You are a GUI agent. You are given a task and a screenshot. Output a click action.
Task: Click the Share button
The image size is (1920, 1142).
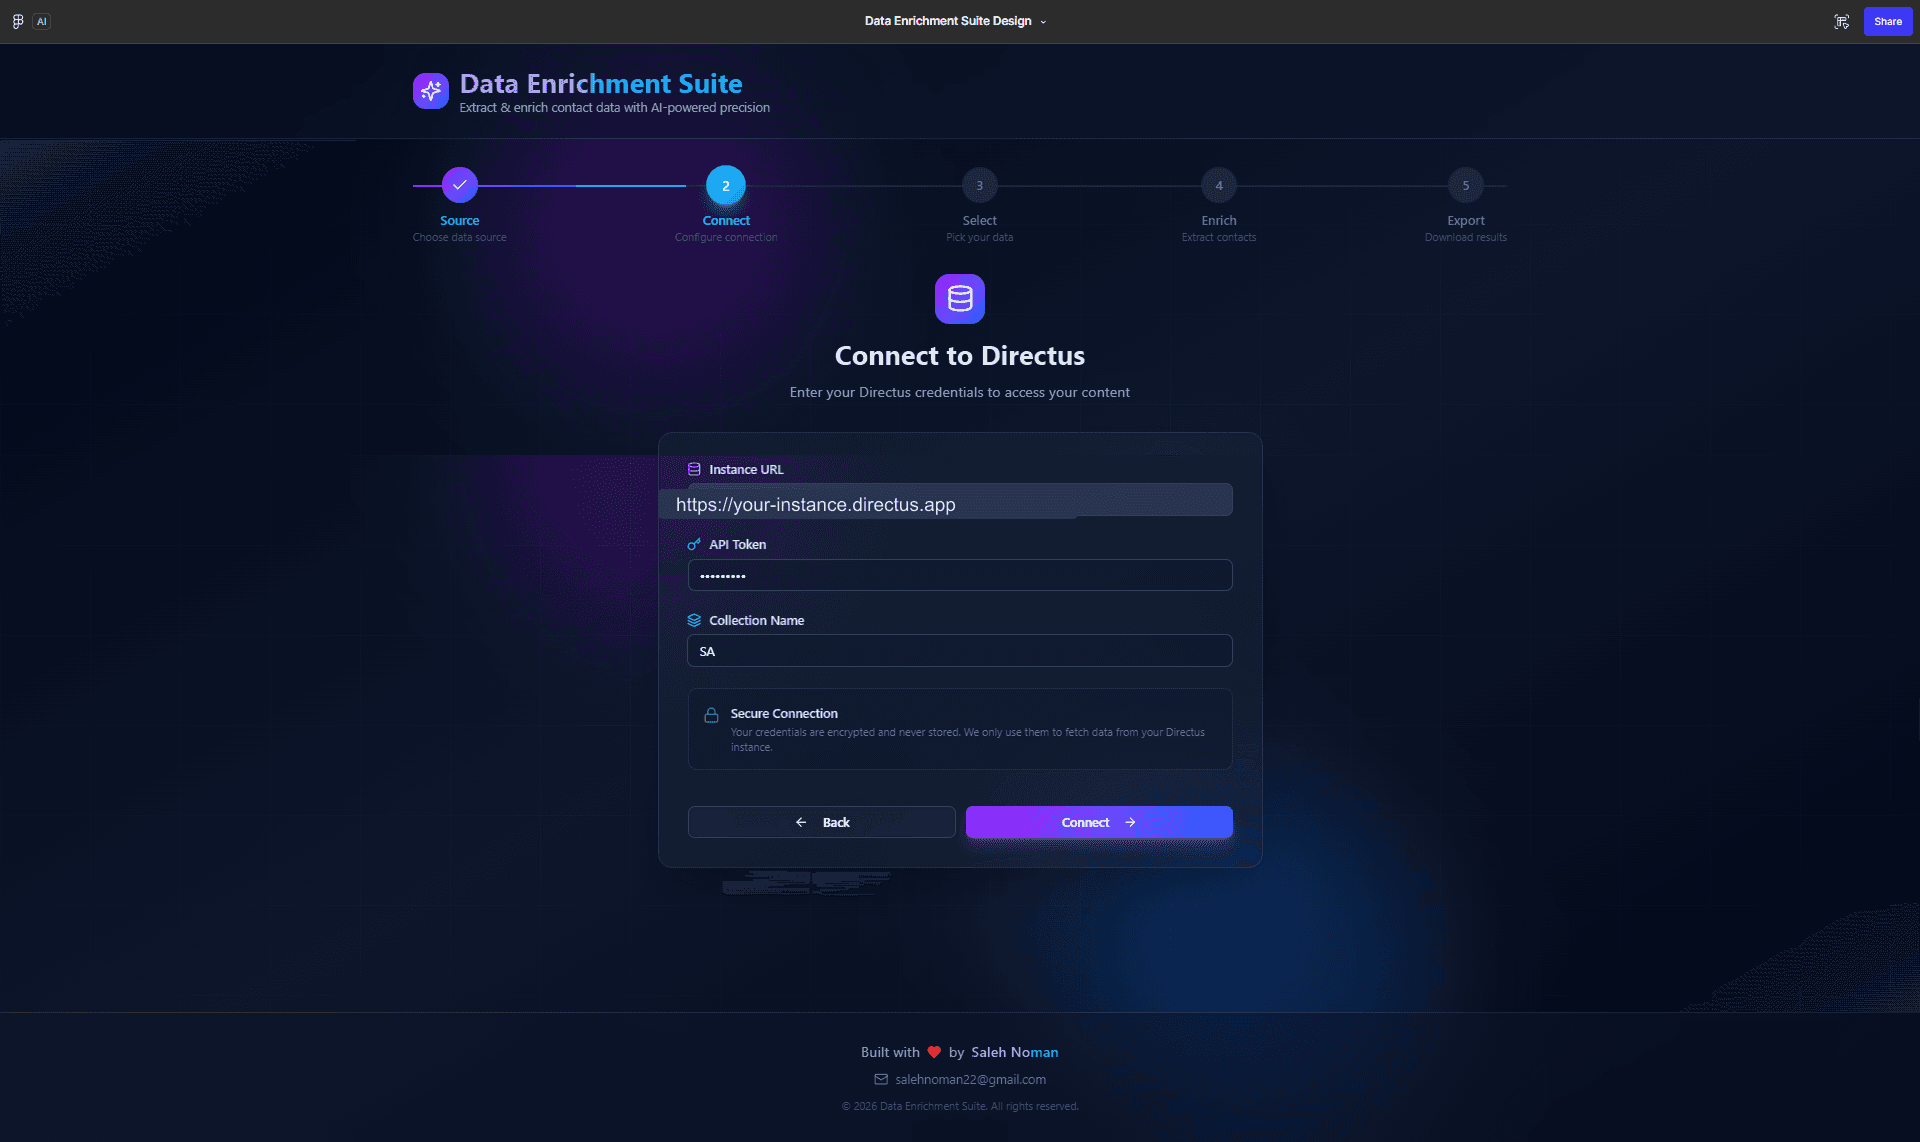tap(1888, 21)
